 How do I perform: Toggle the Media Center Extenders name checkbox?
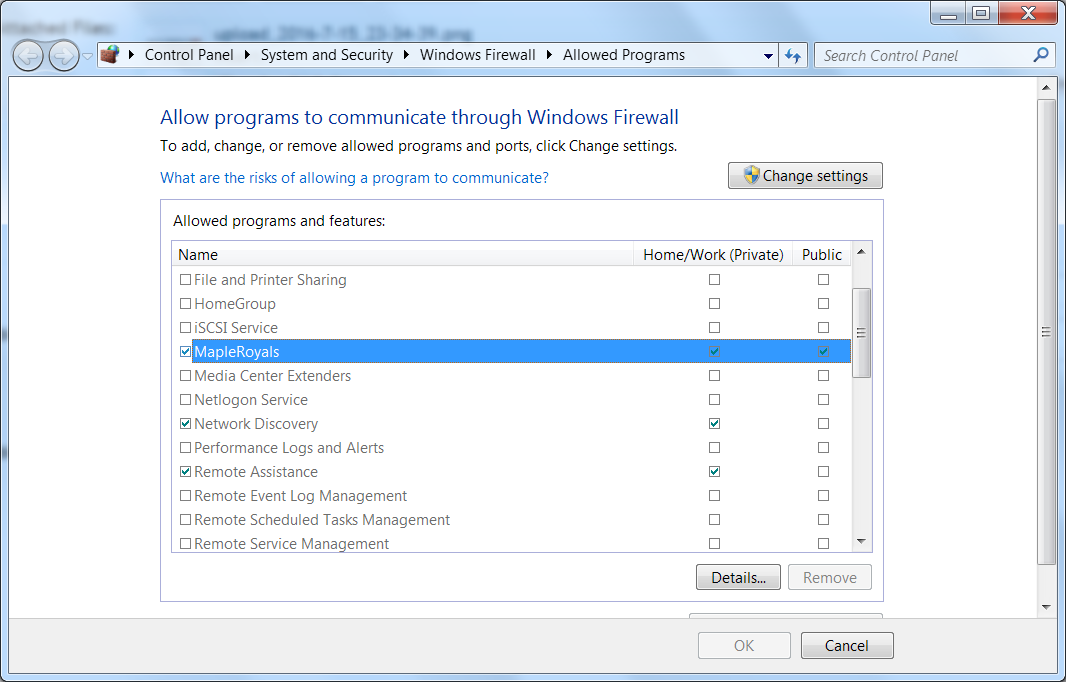(186, 375)
